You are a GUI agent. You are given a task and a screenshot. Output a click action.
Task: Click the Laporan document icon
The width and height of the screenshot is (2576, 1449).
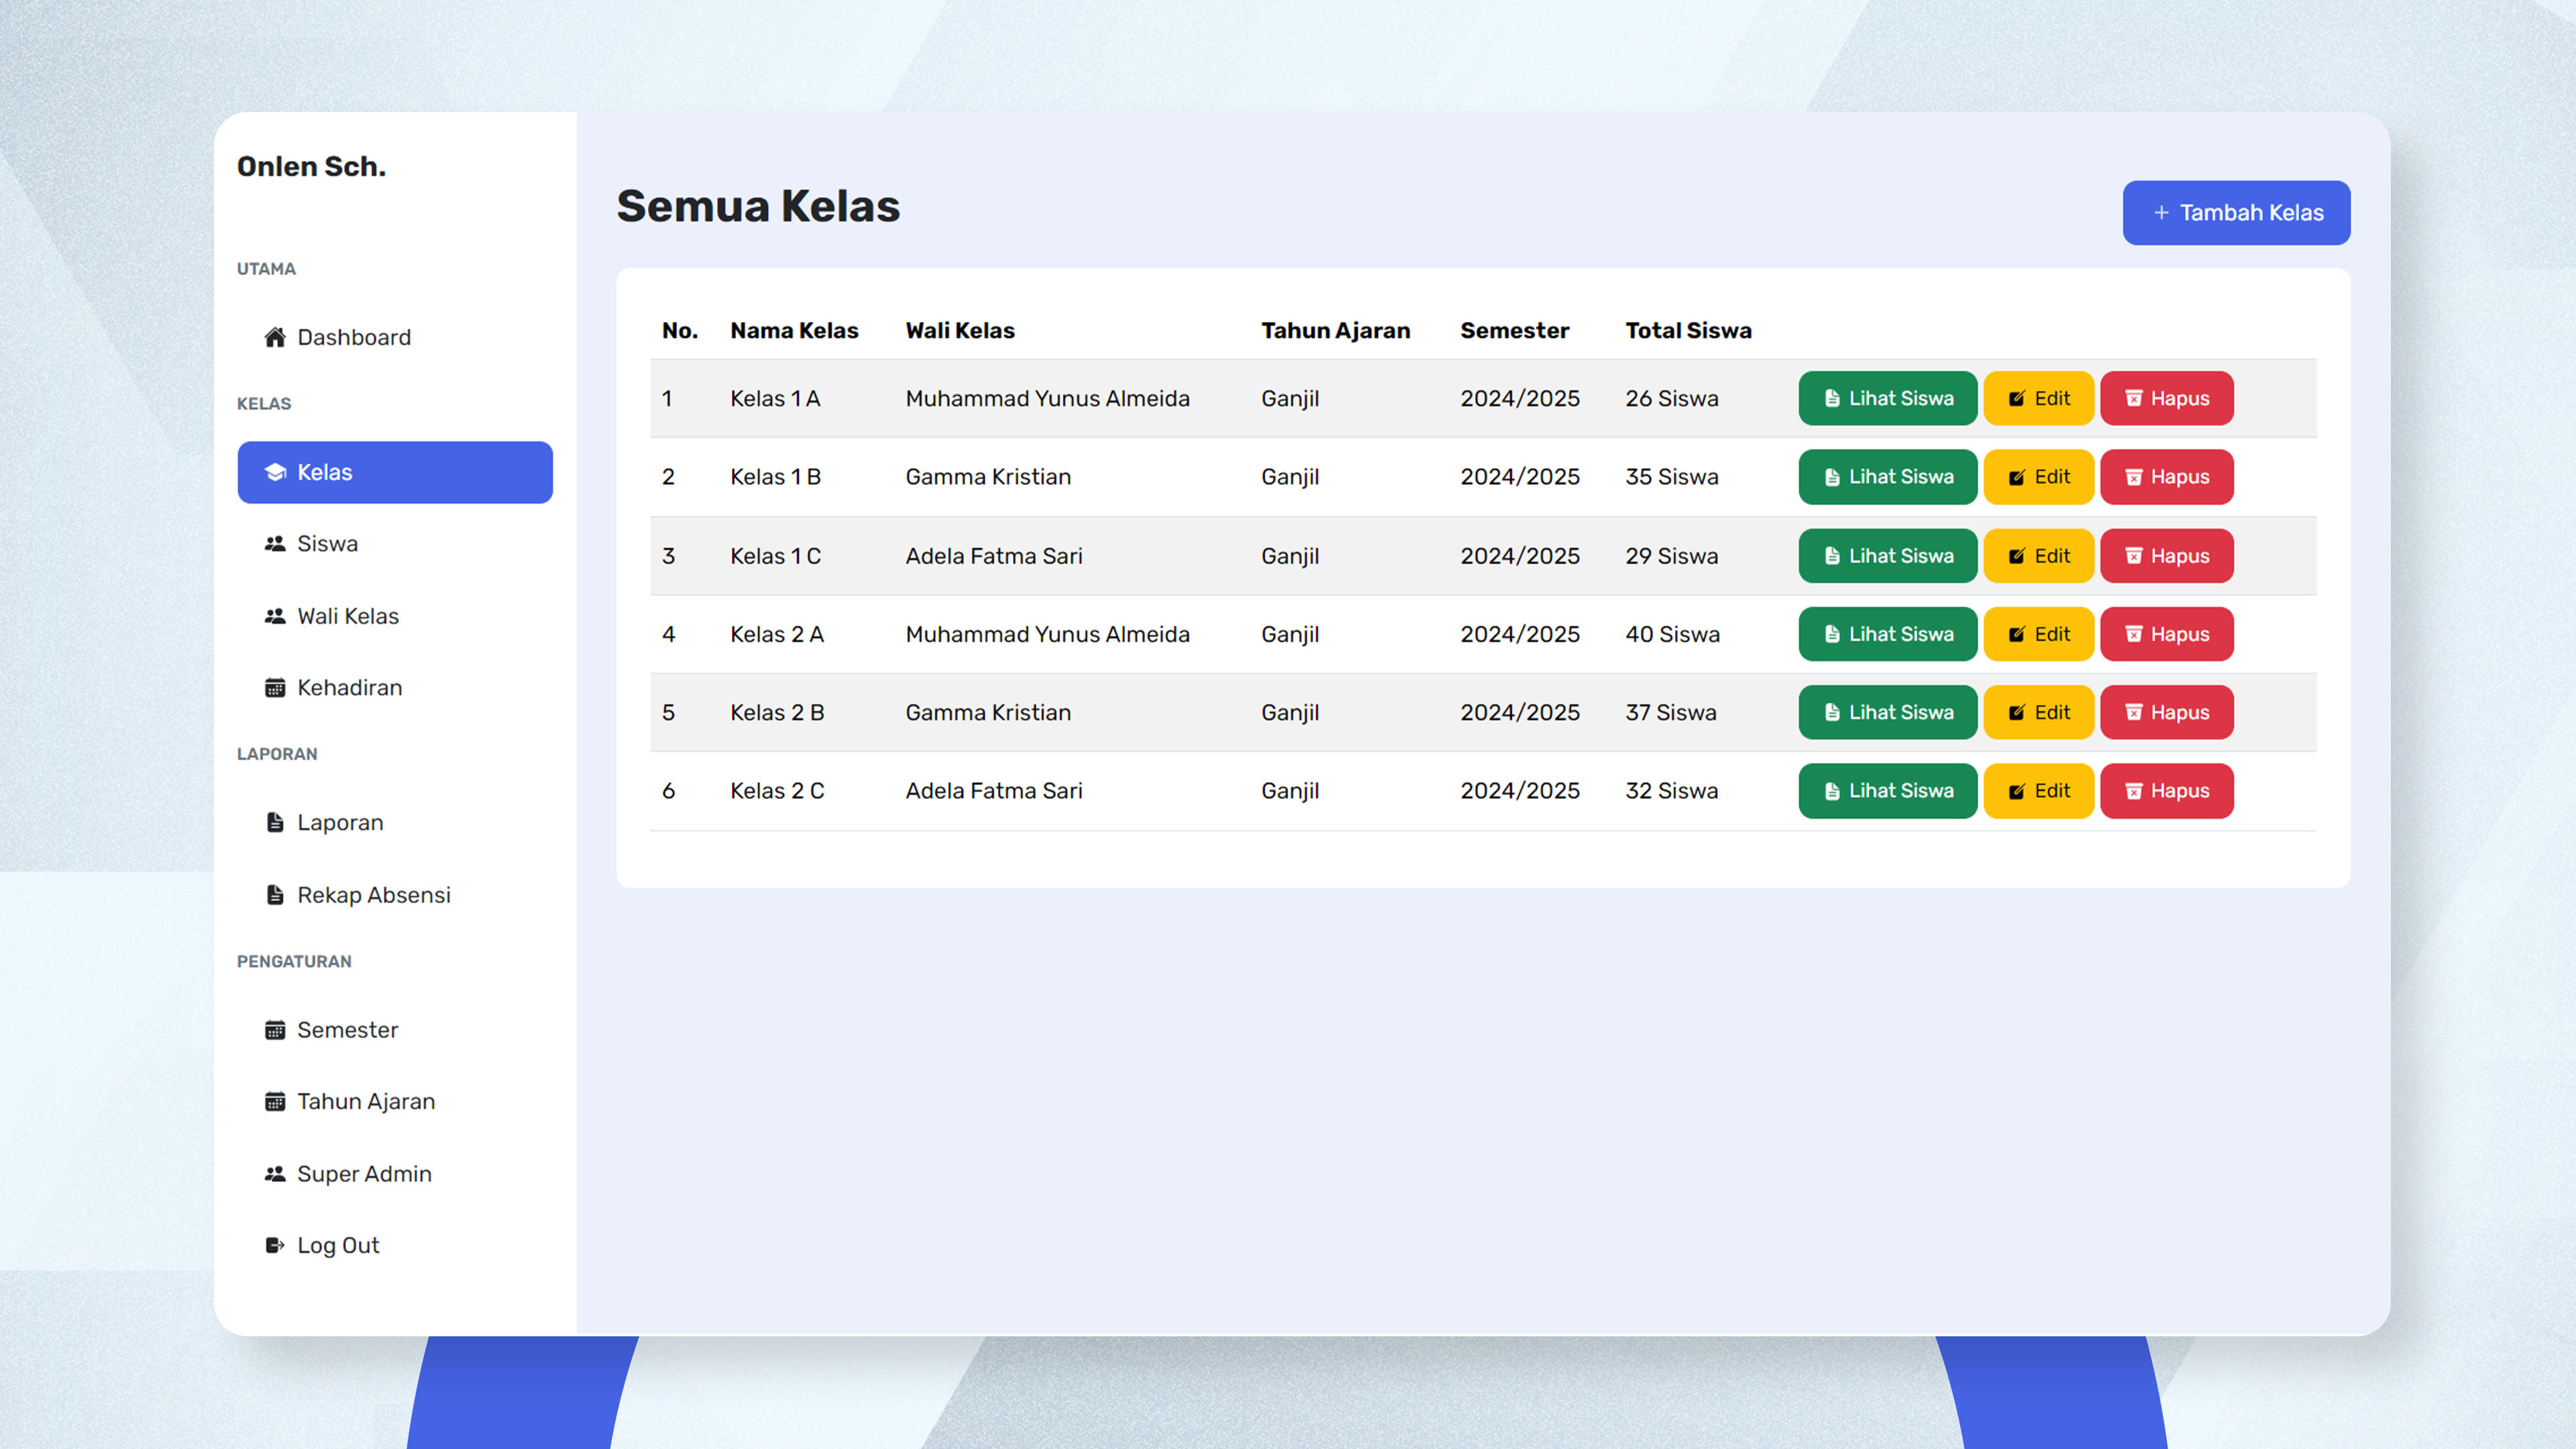(275, 822)
